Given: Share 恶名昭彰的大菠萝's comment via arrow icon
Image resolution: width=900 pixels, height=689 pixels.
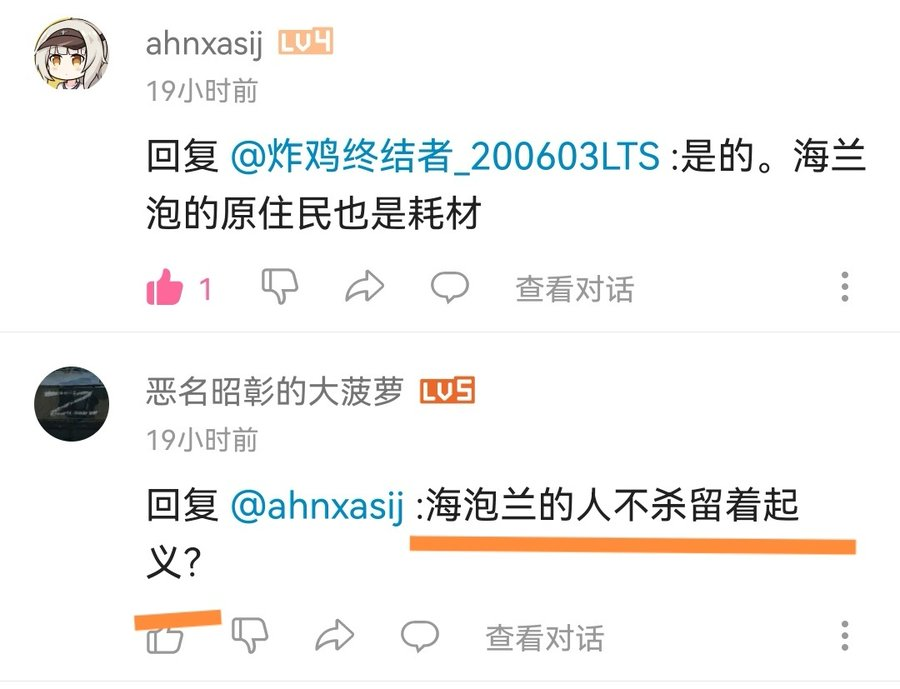Looking at the screenshot, I should pyautogui.click(x=335, y=635).
